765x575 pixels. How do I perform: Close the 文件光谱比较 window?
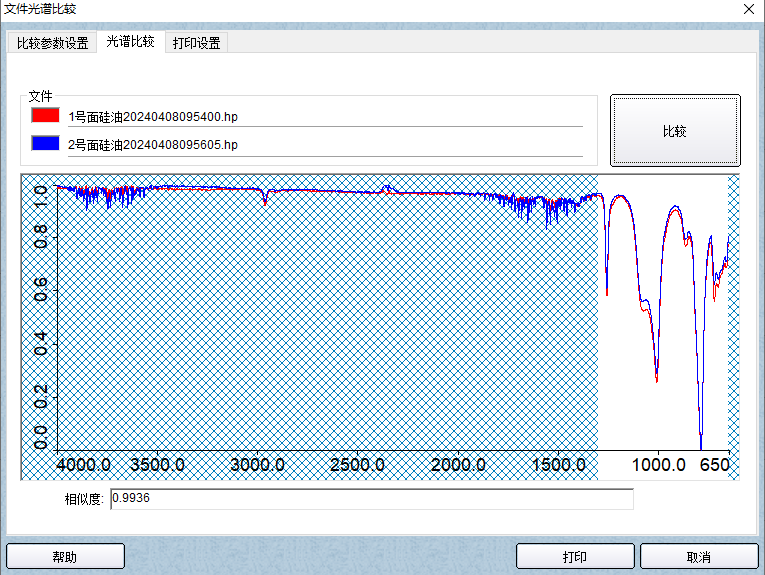(x=748, y=9)
